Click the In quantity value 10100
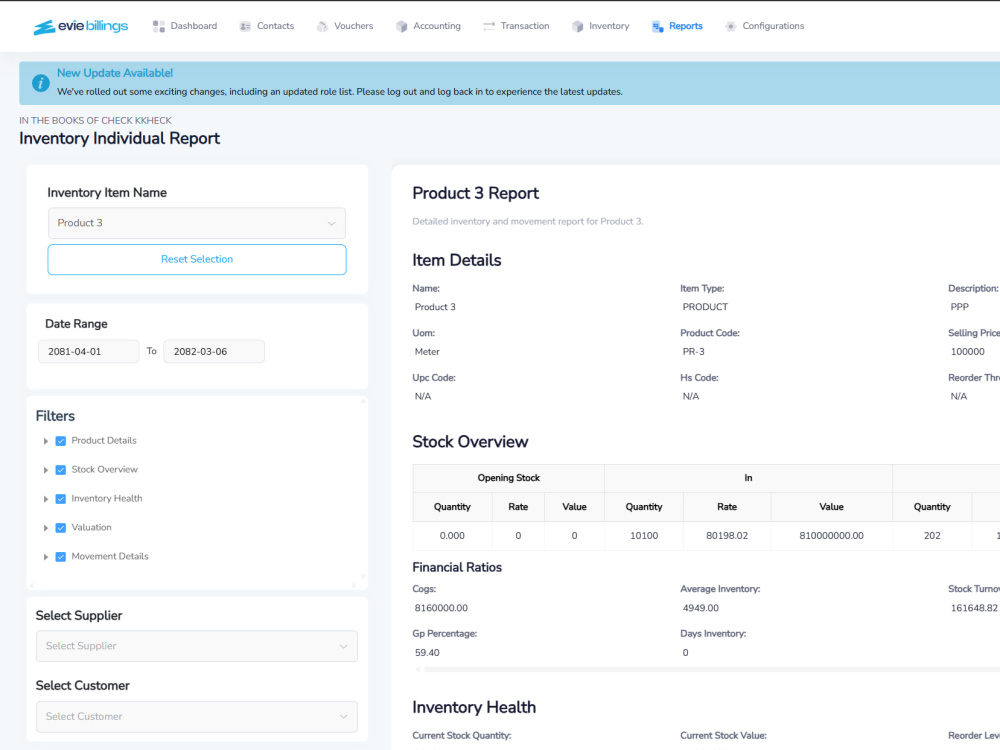 click(x=644, y=536)
